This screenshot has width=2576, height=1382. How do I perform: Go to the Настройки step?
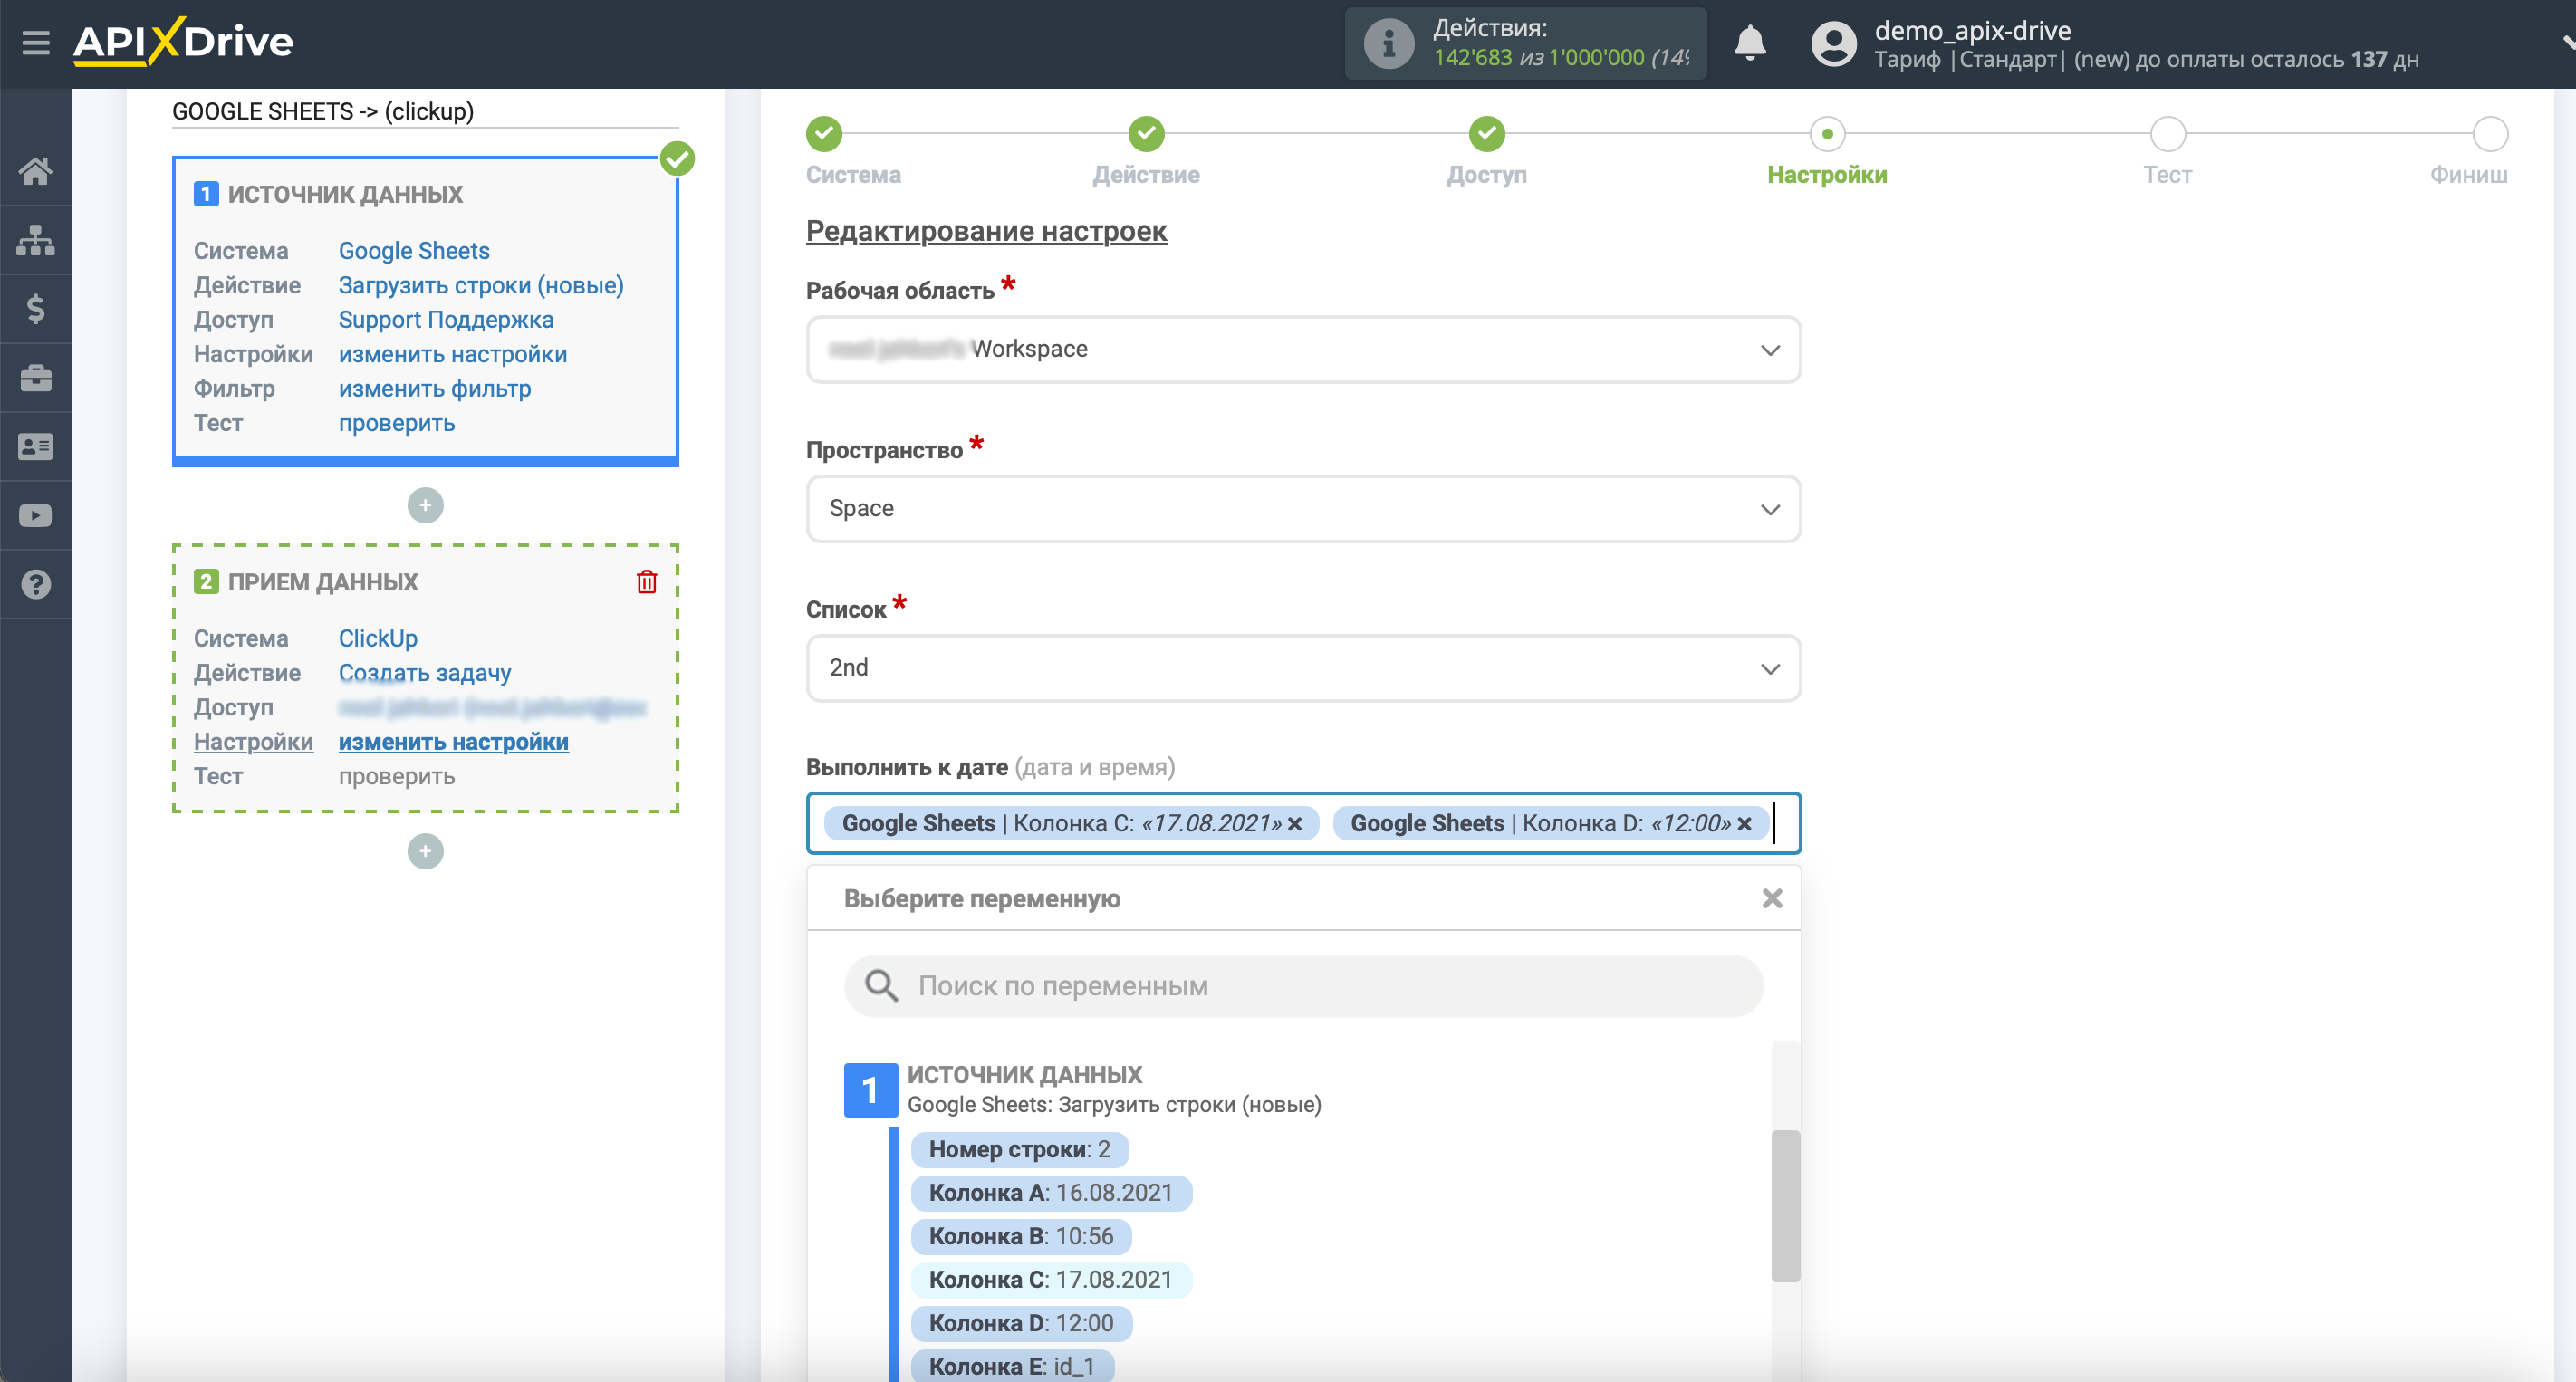click(1827, 133)
